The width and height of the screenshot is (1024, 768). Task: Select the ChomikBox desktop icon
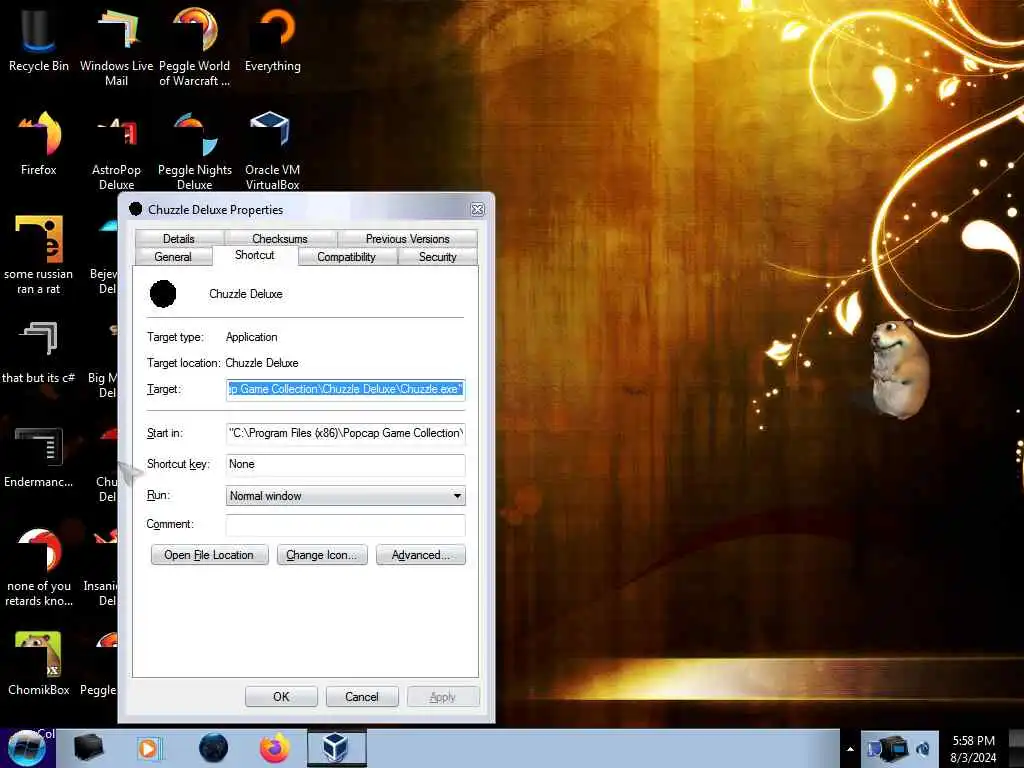(38, 663)
